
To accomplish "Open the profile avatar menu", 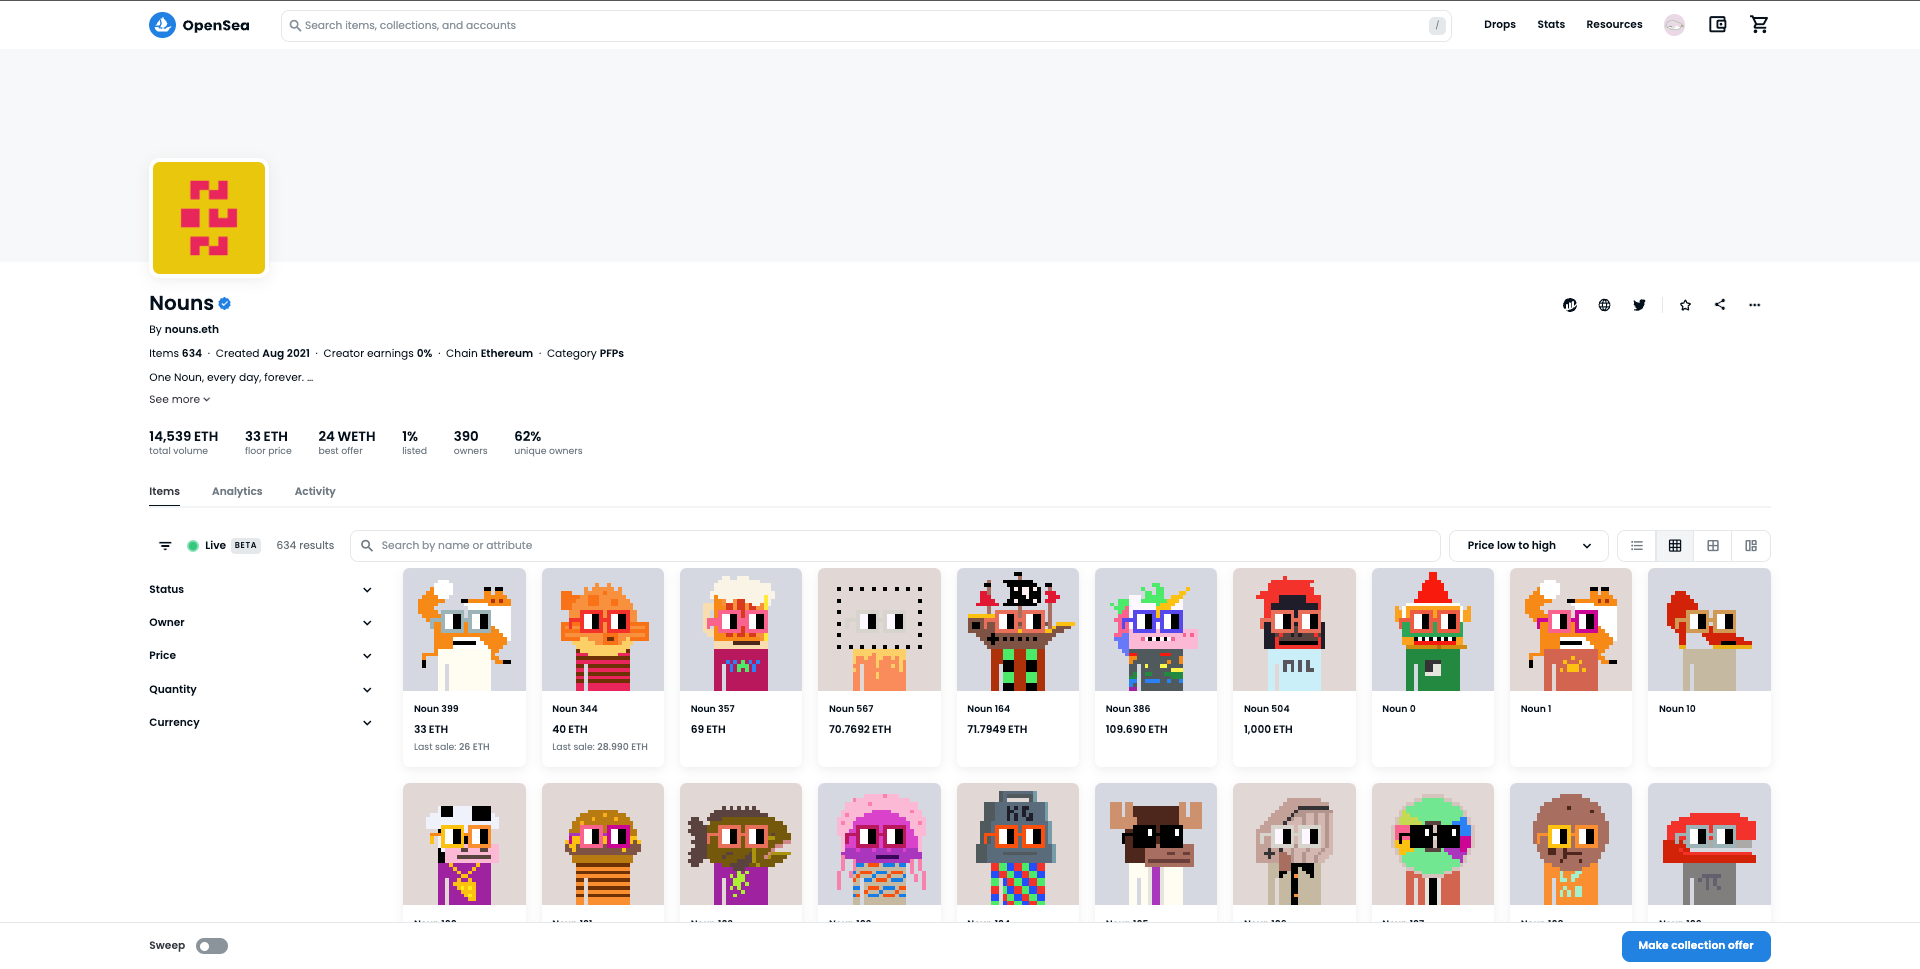I will tap(1674, 25).
